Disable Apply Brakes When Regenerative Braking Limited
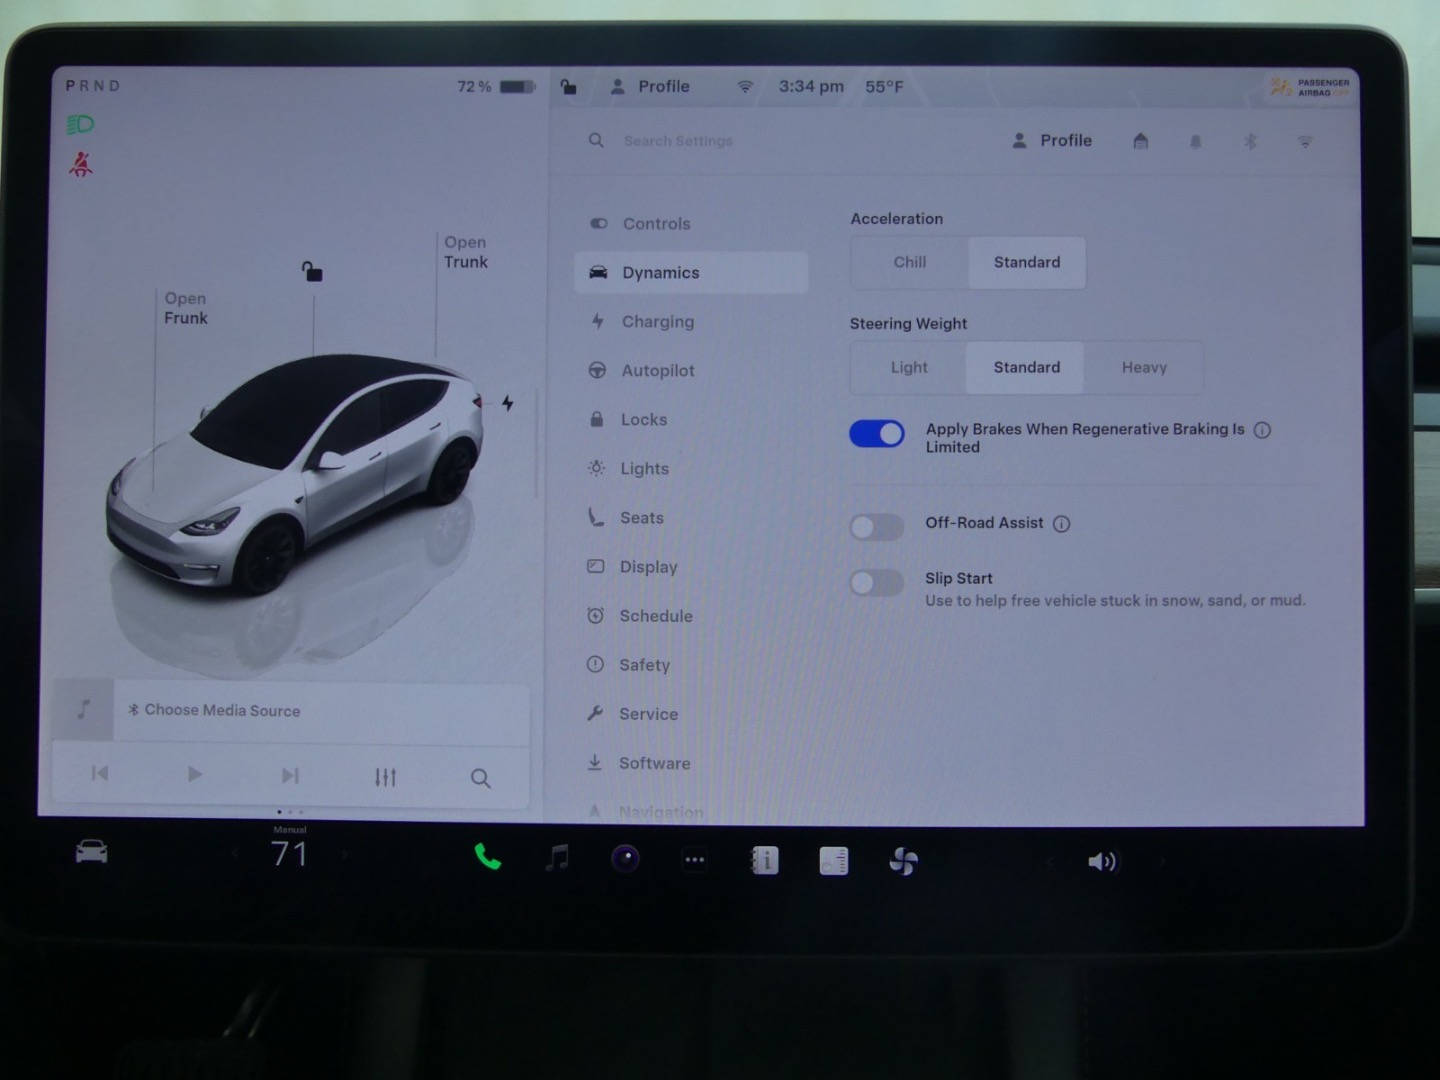The image size is (1440, 1080). (877, 433)
